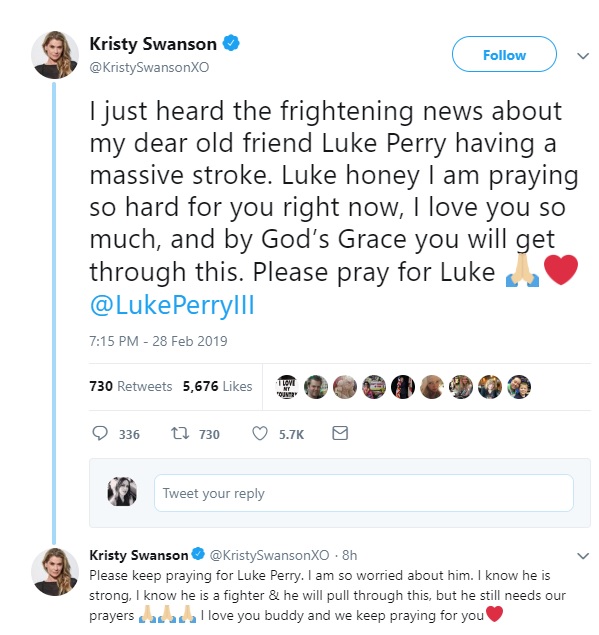Click Kristy Swanson's avatar in reply tweet
The height and width of the screenshot is (635, 599).
click(55, 572)
